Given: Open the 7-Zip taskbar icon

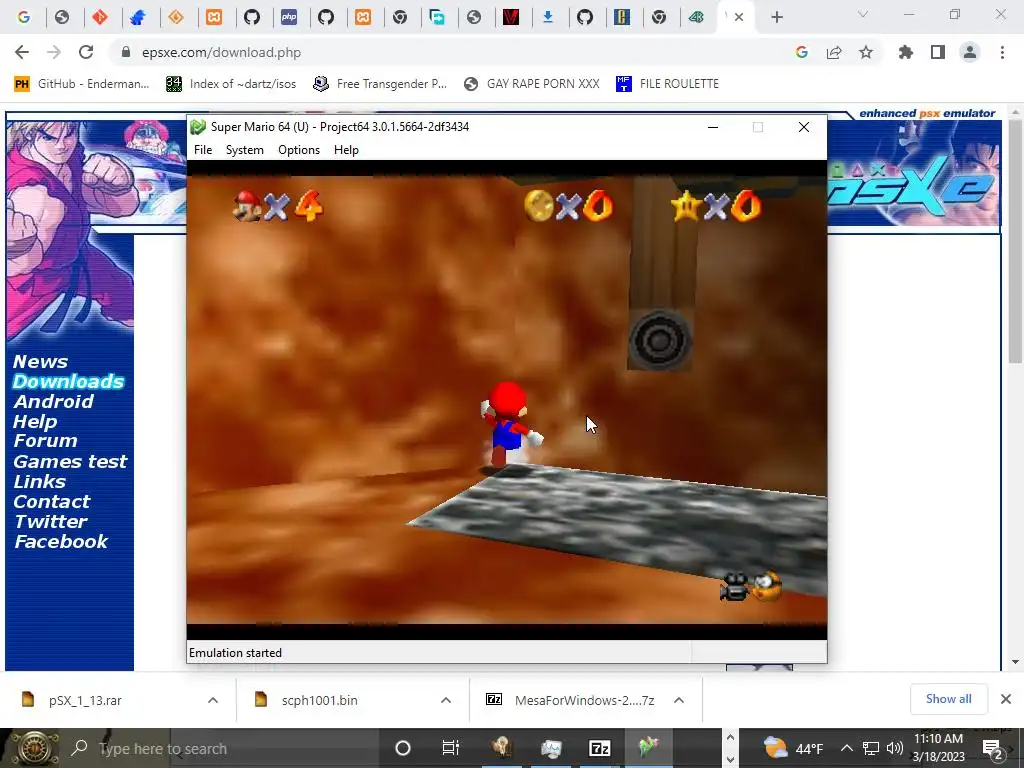Looking at the screenshot, I should 600,748.
